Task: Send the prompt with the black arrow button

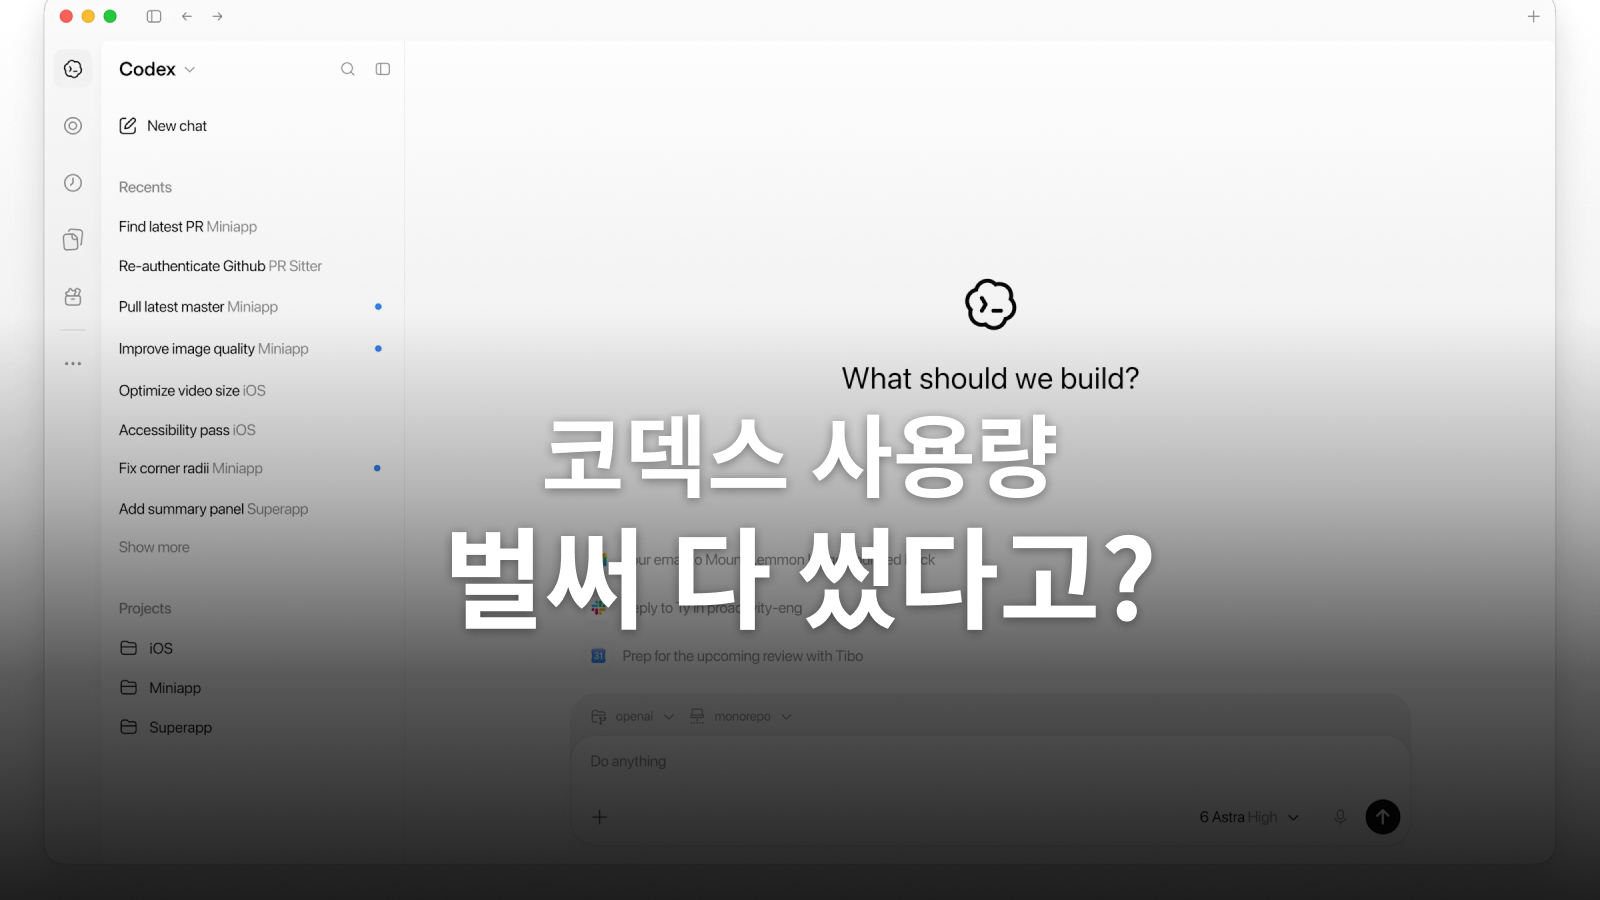Action: tap(1383, 817)
